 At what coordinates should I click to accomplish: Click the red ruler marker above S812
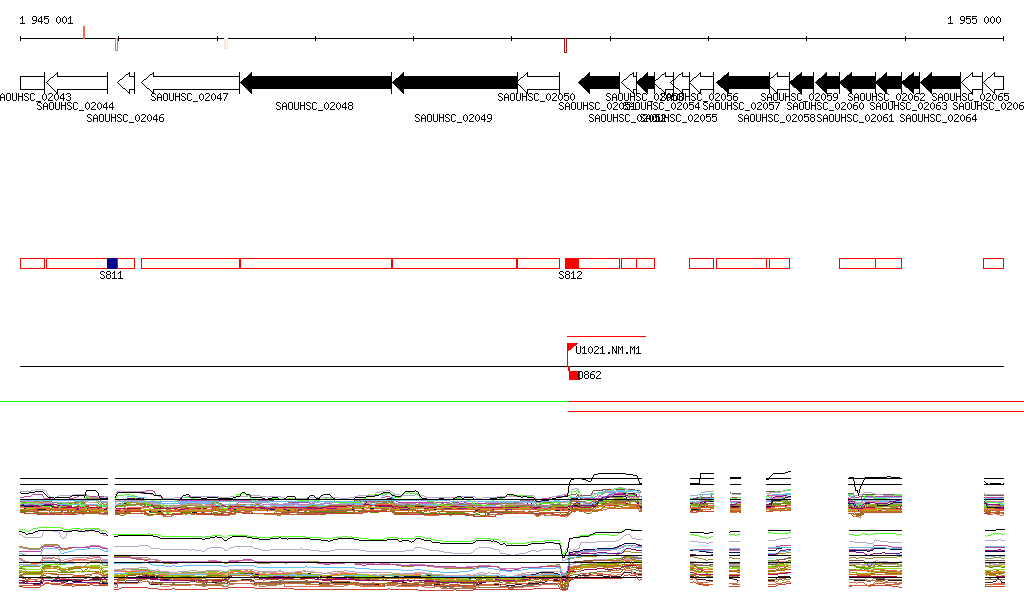pyautogui.click(x=566, y=46)
